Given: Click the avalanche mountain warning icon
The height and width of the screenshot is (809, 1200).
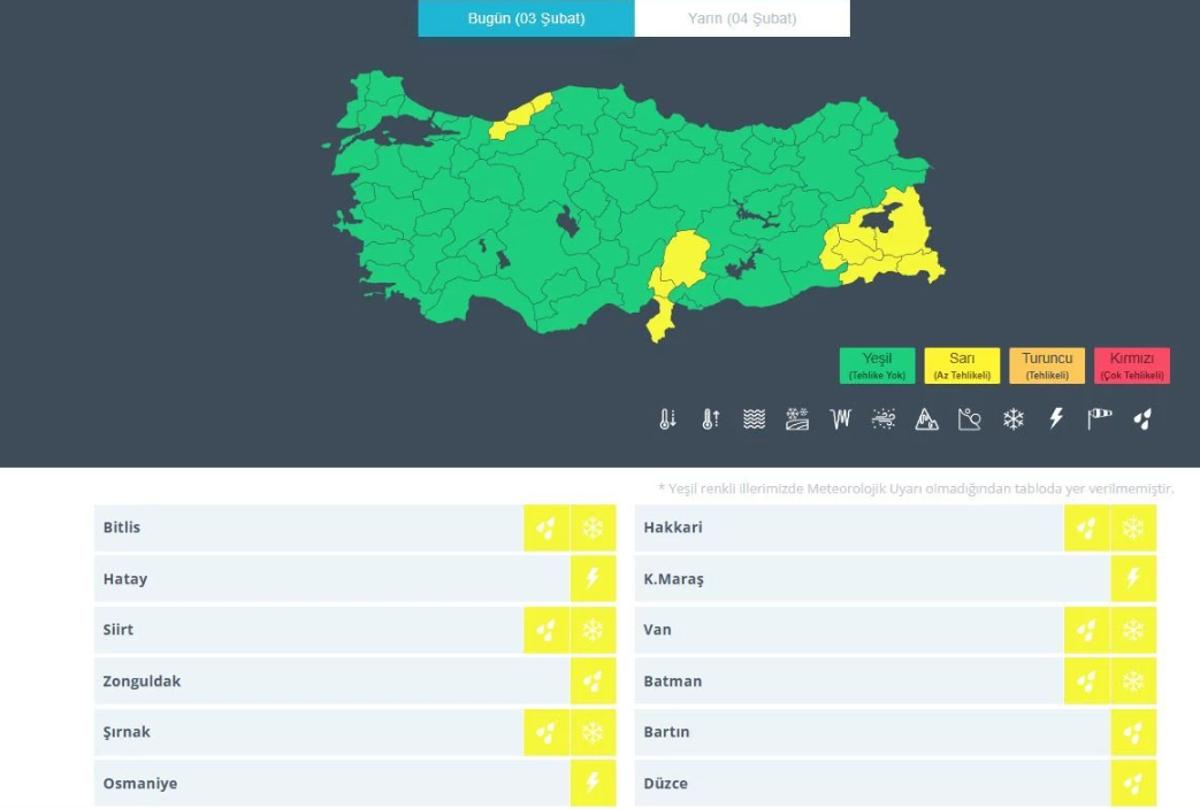Looking at the screenshot, I should [927, 420].
